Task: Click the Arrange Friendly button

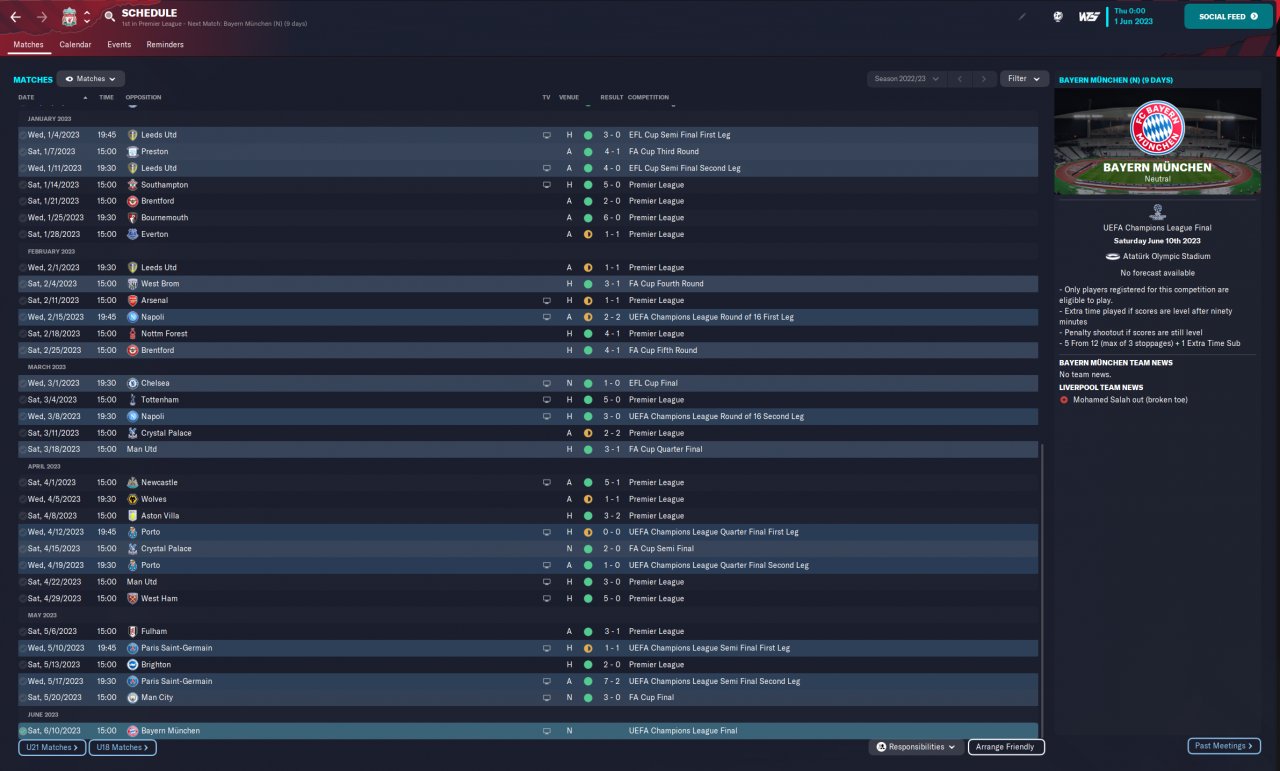Action: tap(1006, 747)
